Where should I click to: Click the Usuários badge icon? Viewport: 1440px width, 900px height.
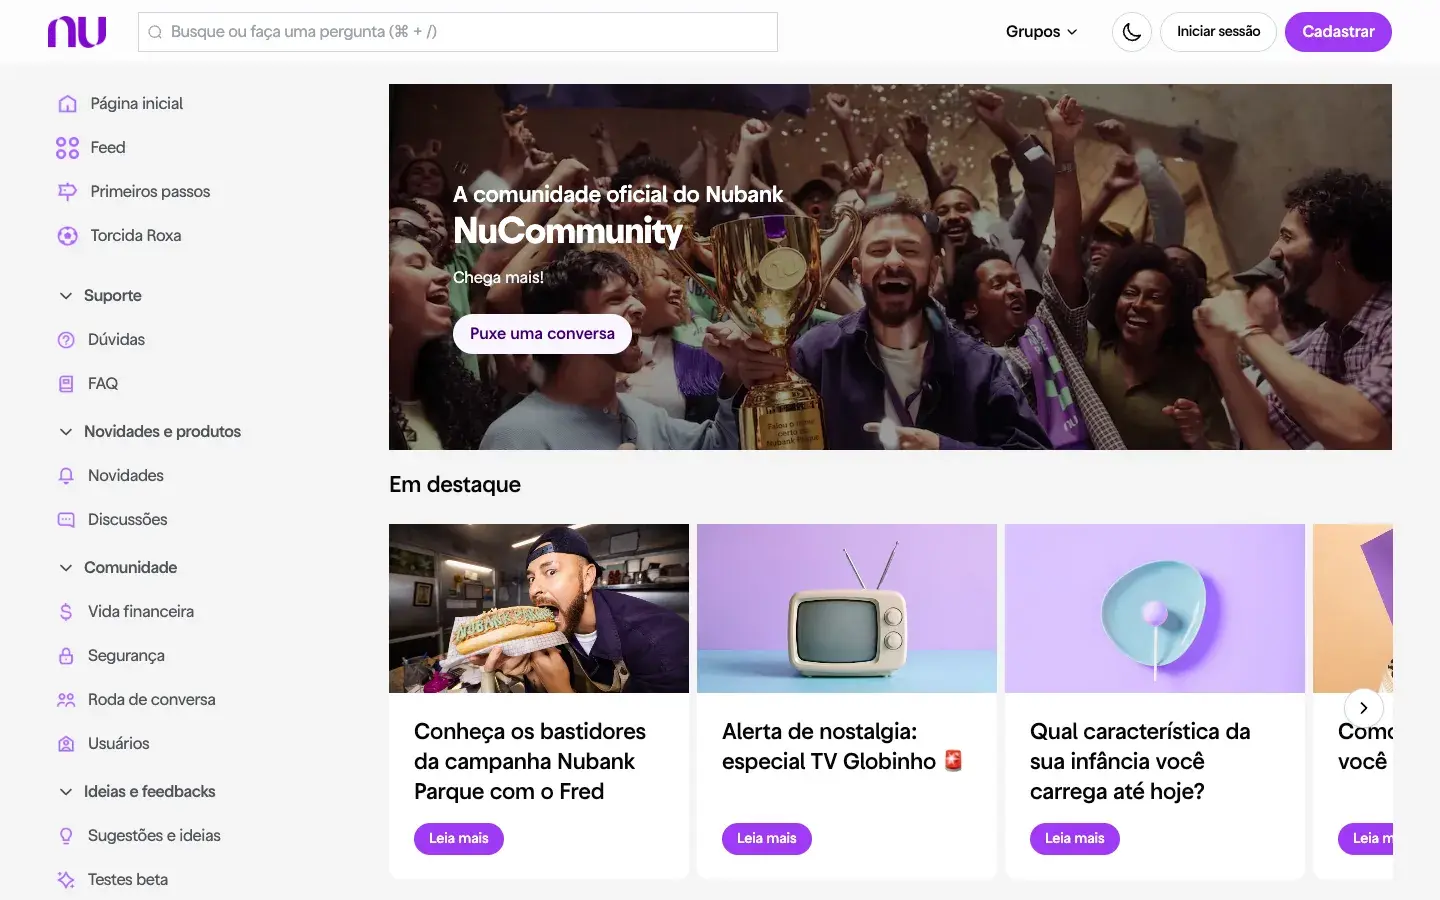point(66,744)
